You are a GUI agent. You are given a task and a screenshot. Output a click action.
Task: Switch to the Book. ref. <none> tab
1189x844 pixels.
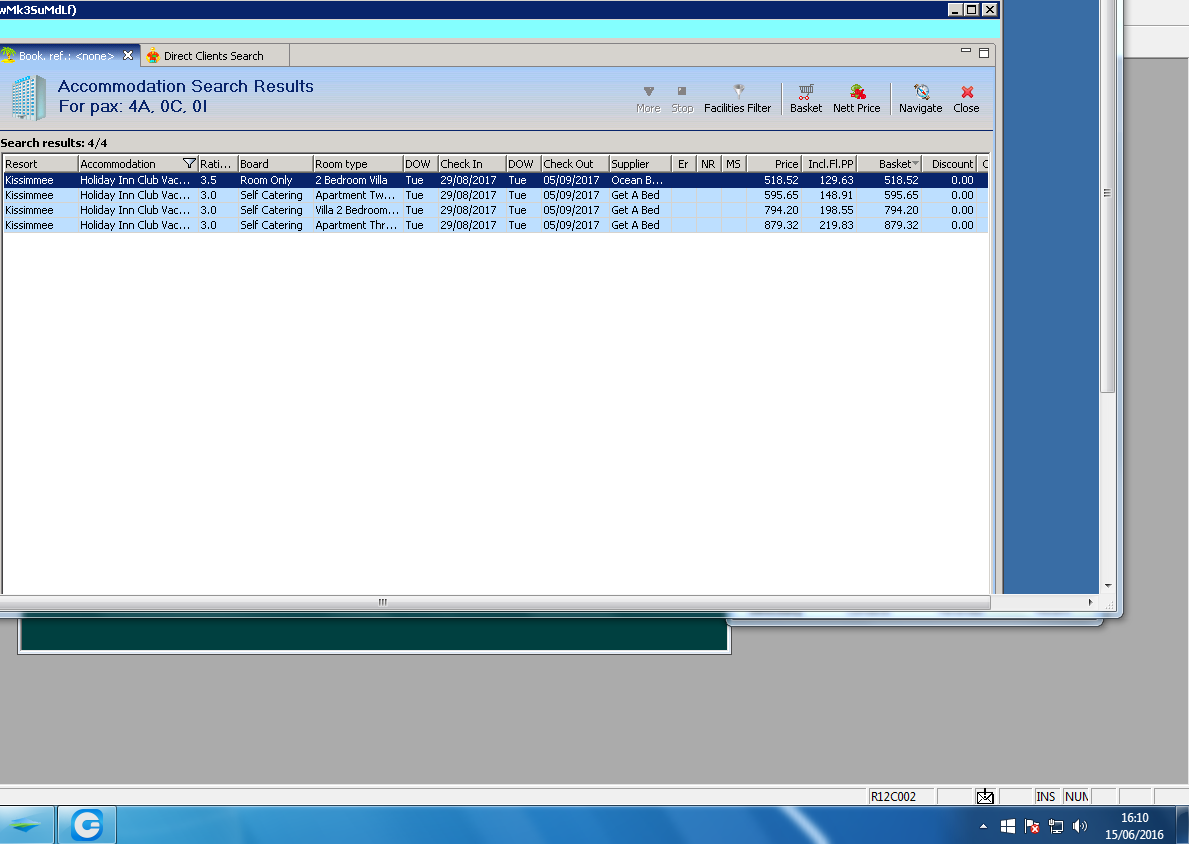[x=66, y=55]
